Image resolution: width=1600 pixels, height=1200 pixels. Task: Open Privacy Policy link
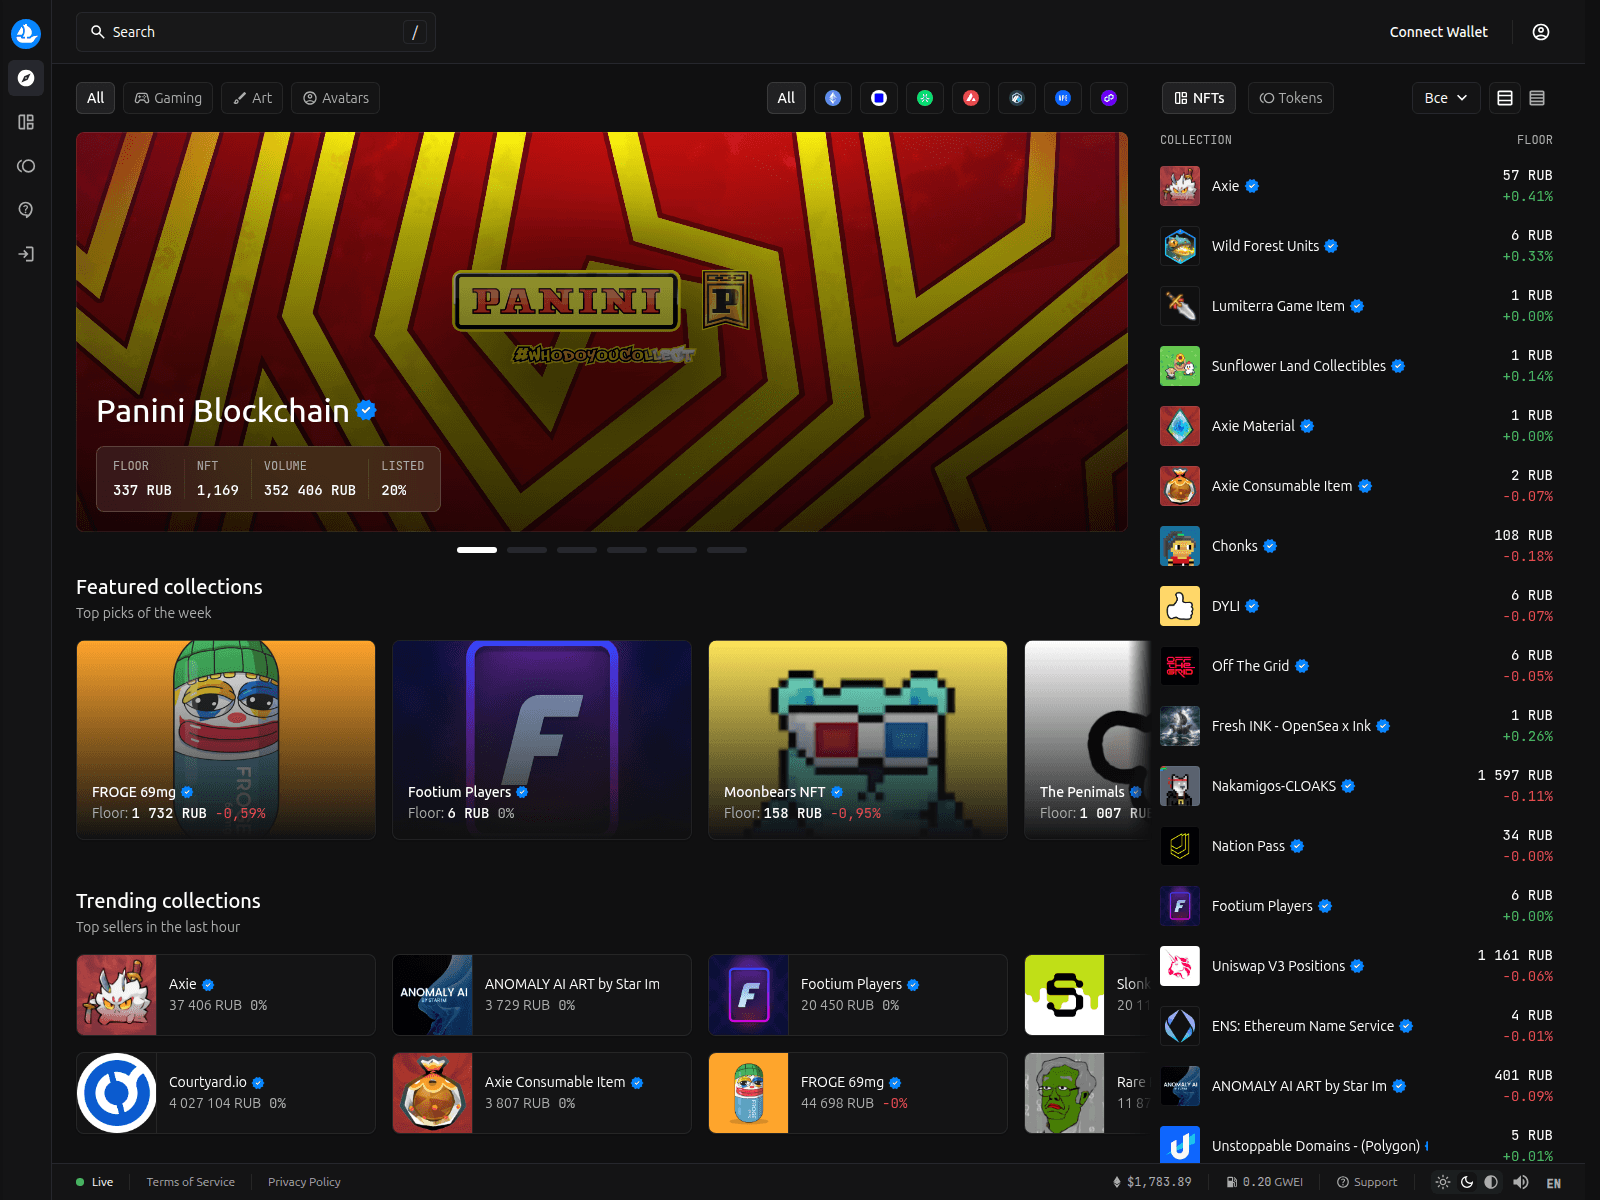(x=304, y=1182)
